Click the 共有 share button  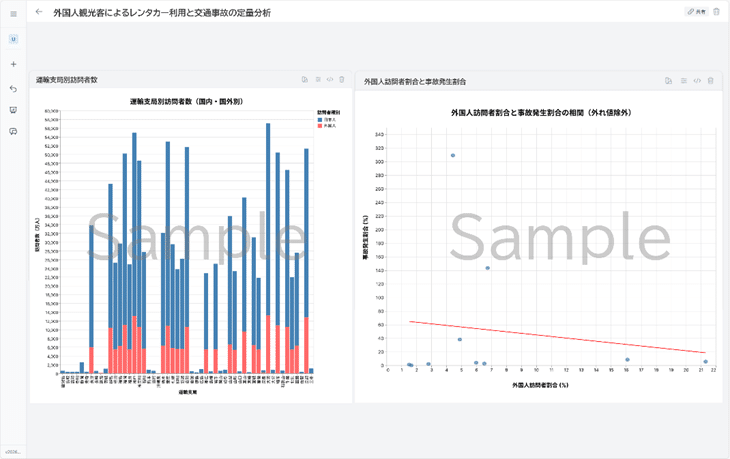point(696,12)
